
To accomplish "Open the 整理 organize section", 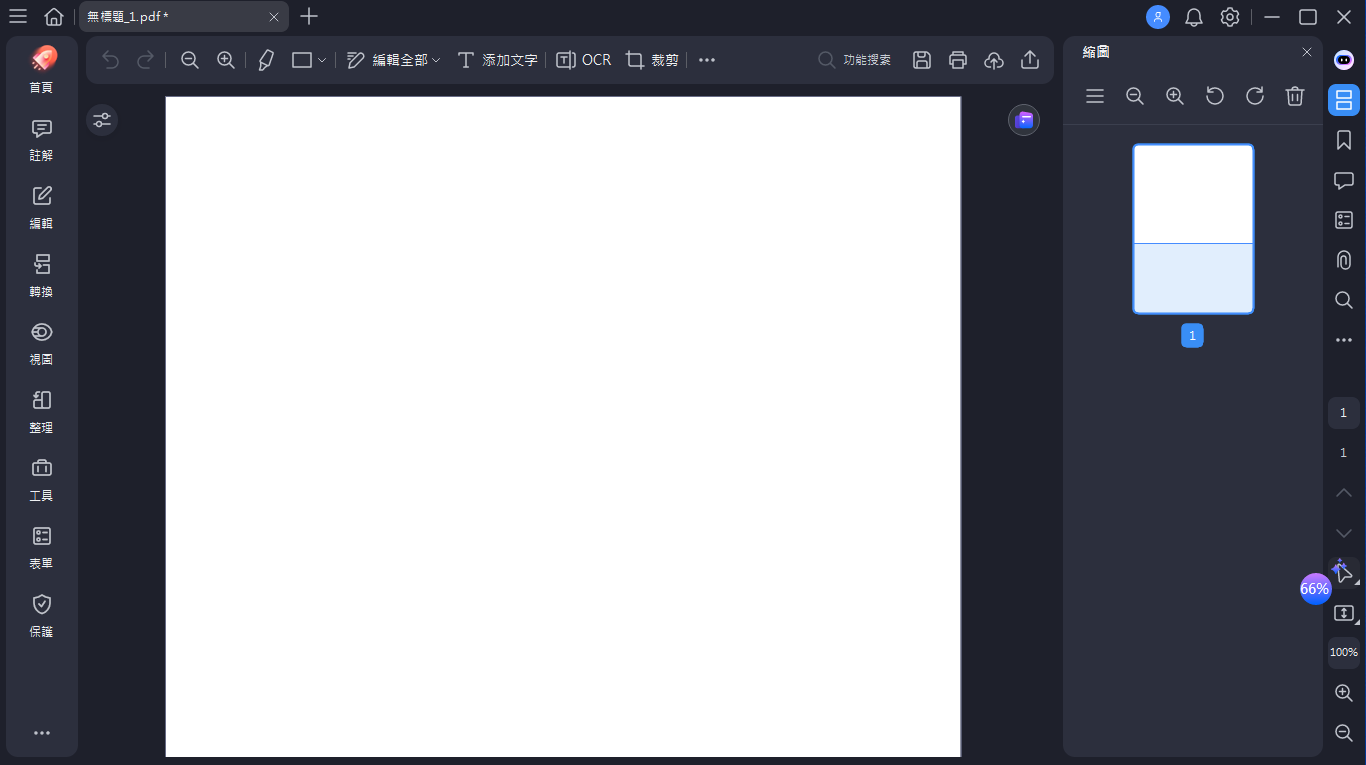I will (42, 412).
